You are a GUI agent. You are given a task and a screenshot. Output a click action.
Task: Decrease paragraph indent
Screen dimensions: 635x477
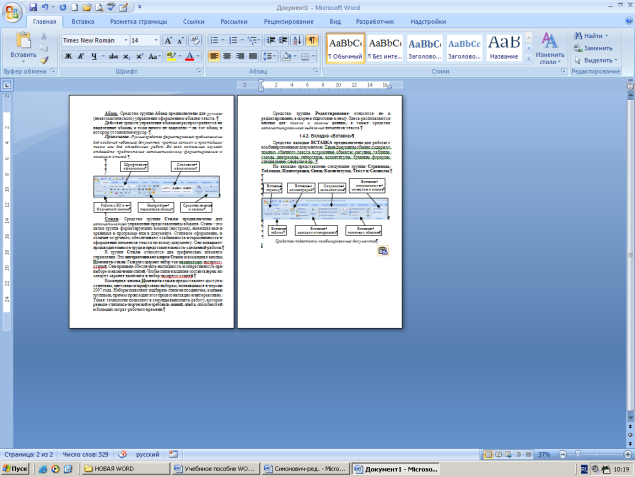click(x=271, y=40)
